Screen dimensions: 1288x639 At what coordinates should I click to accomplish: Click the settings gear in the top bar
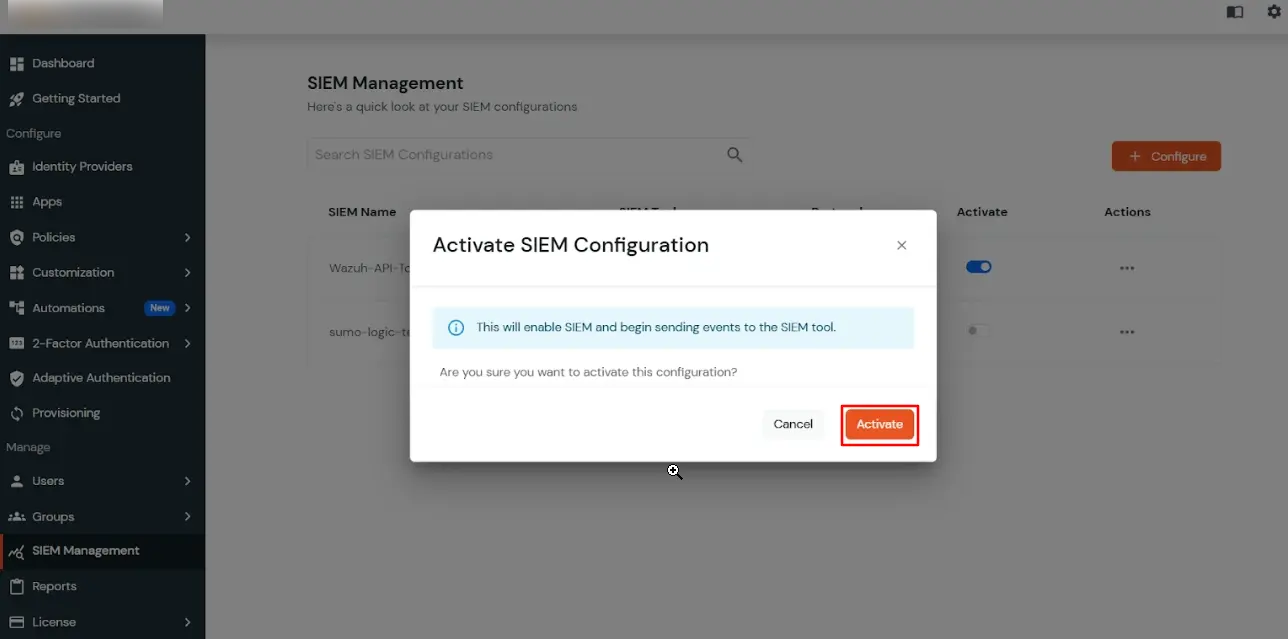(x=1274, y=12)
